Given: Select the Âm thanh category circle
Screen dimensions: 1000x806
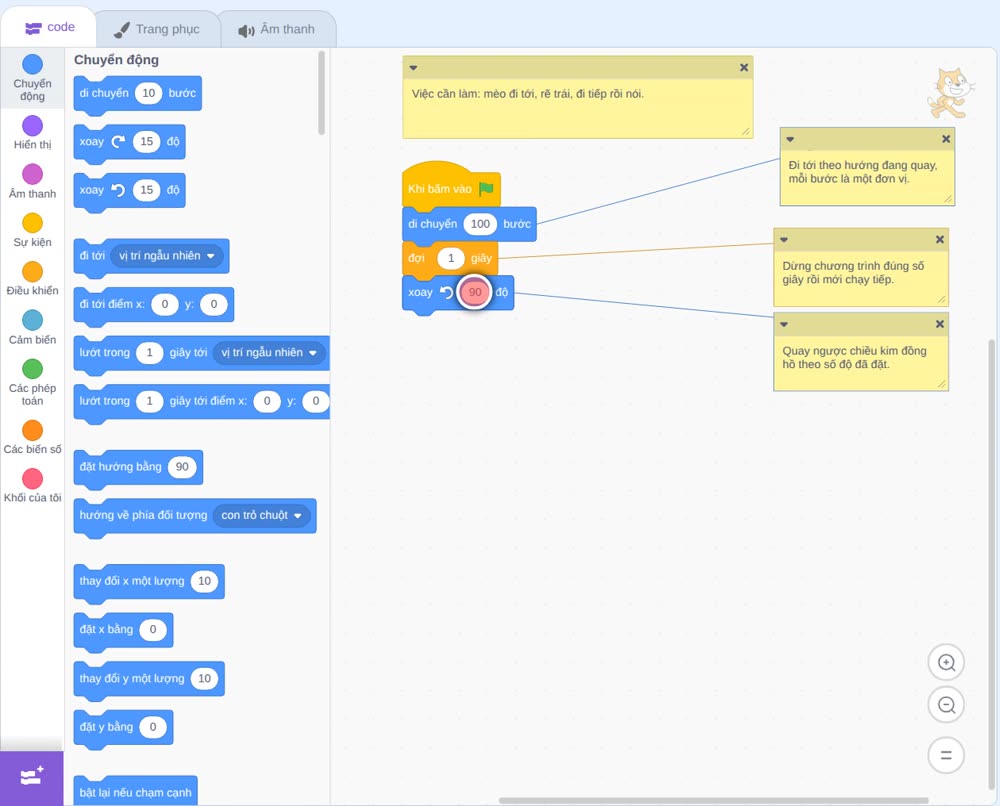Looking at the screenshot, I should [x=32, y=174].
